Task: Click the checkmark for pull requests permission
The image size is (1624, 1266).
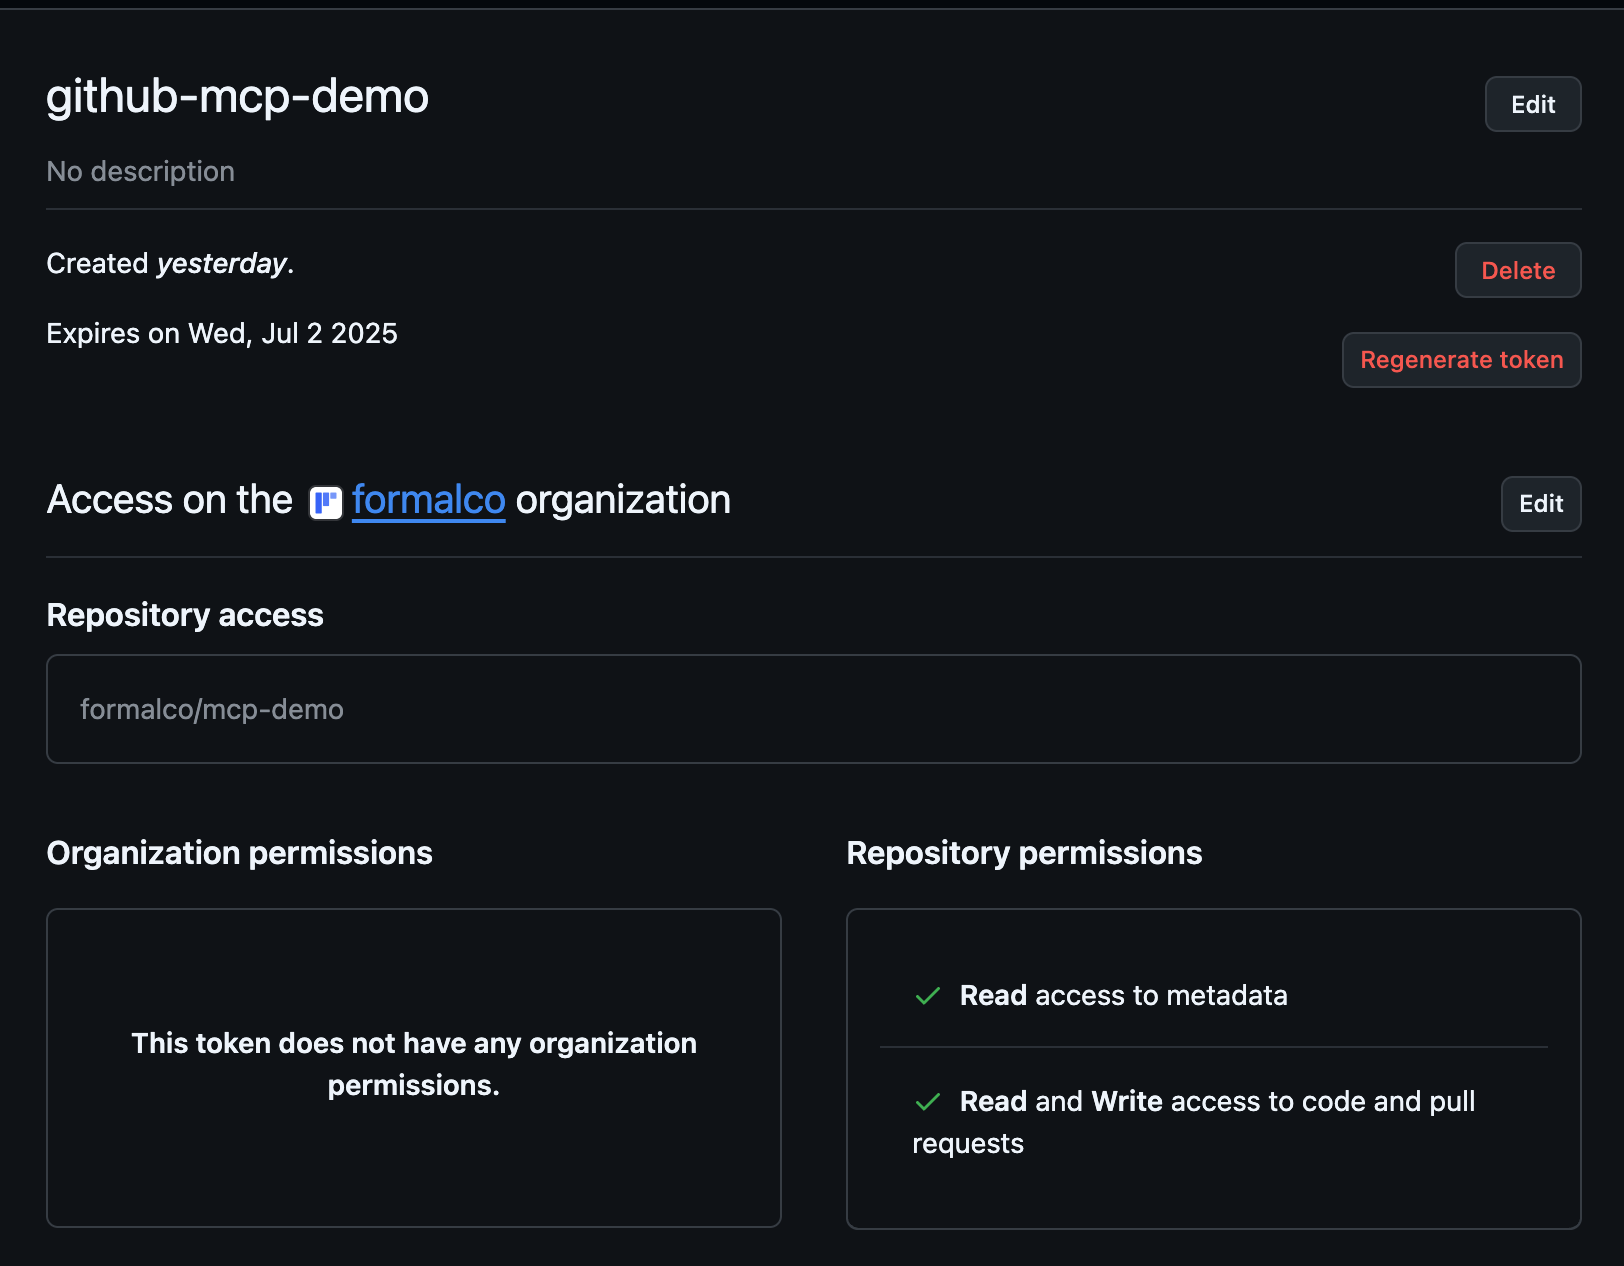Action: click(927, 1101)
